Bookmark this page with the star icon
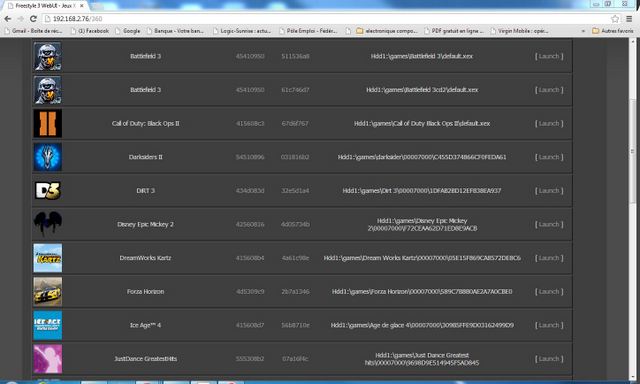This screenshot has height=384, width=640. point(615,19)
